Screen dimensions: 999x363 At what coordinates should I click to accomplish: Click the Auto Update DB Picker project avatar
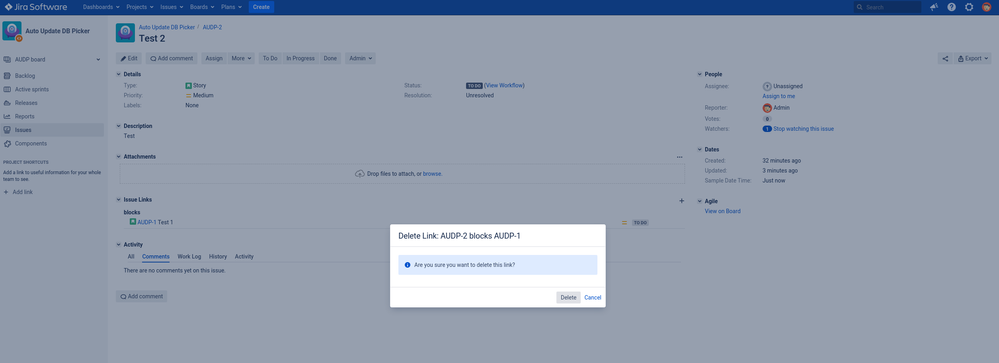tap(12, 31)
